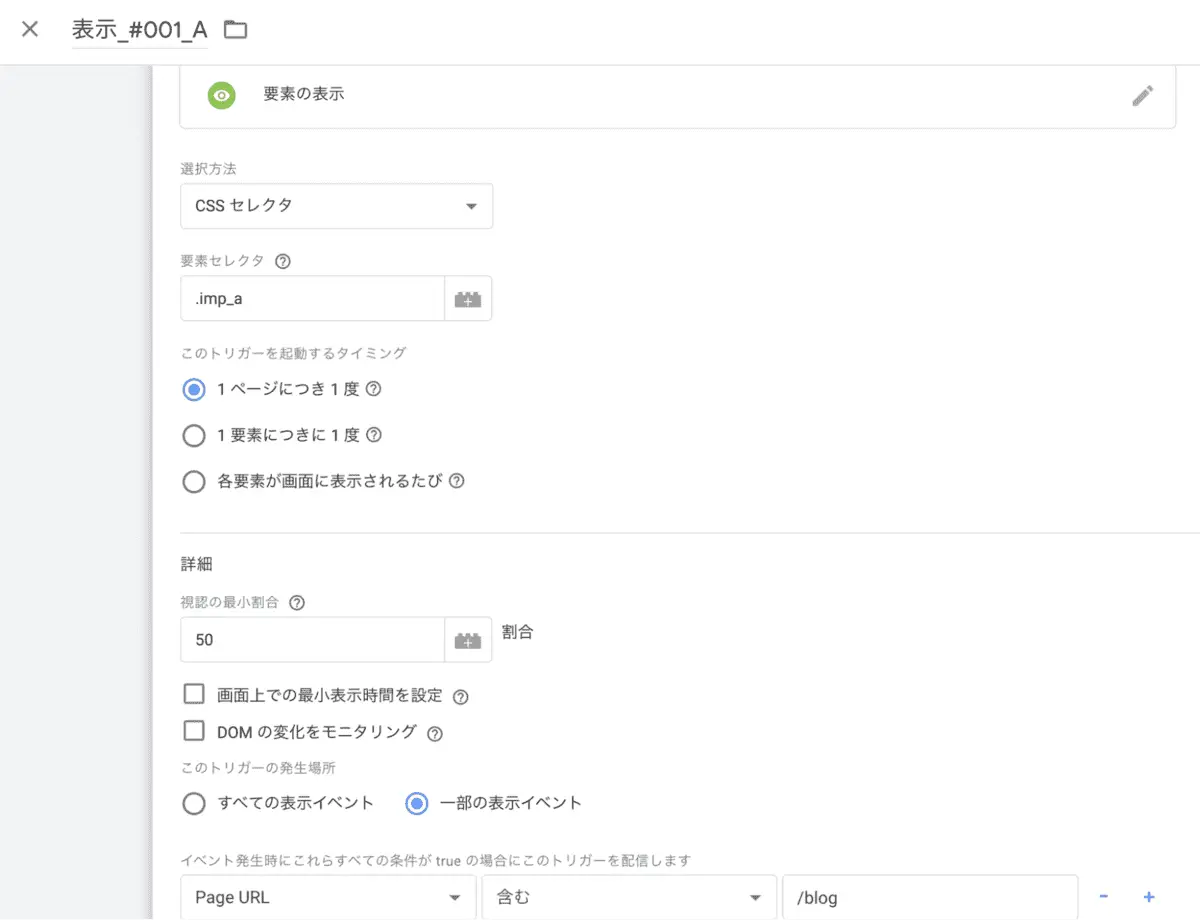The width and height of the screenshot is (1200, 920).
Task: Check DOM の変化をモニタリング checkbox
Action: (194, 732)
